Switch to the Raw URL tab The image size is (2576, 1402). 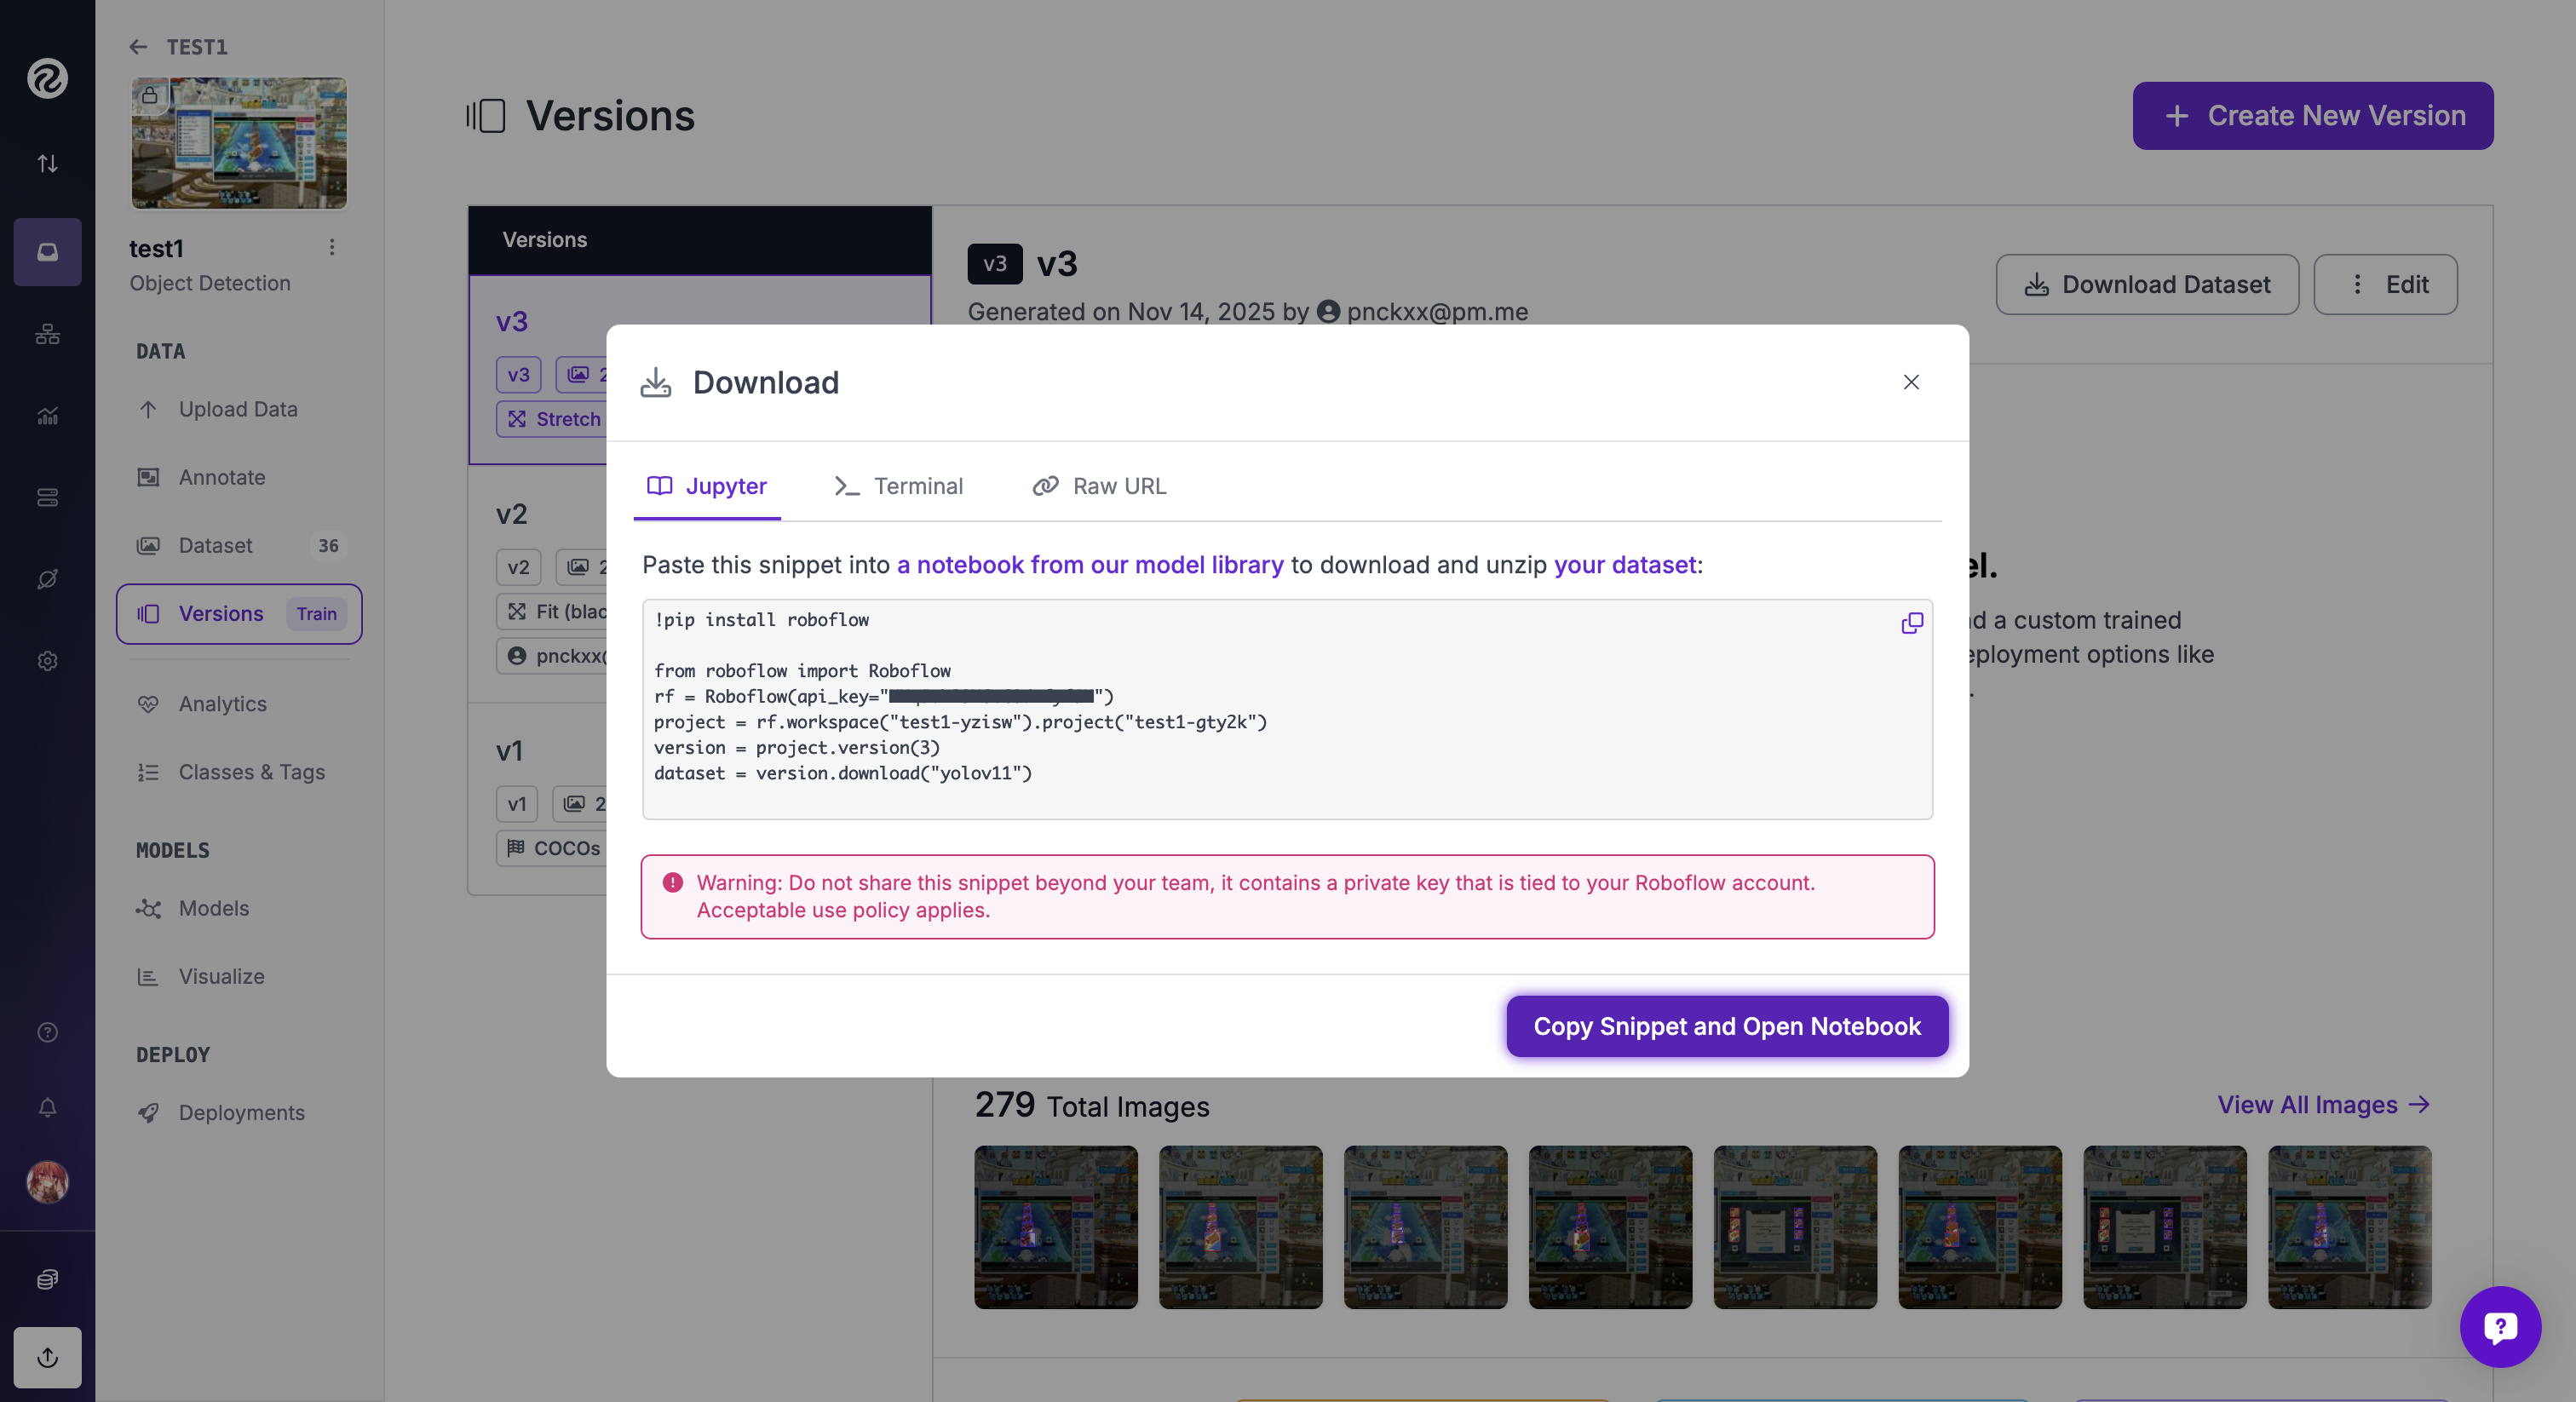1098,486
